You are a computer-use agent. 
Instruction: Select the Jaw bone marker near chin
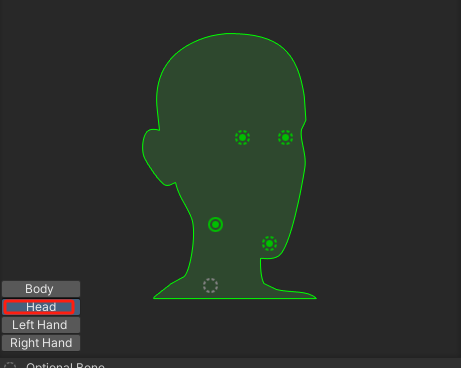269,244
